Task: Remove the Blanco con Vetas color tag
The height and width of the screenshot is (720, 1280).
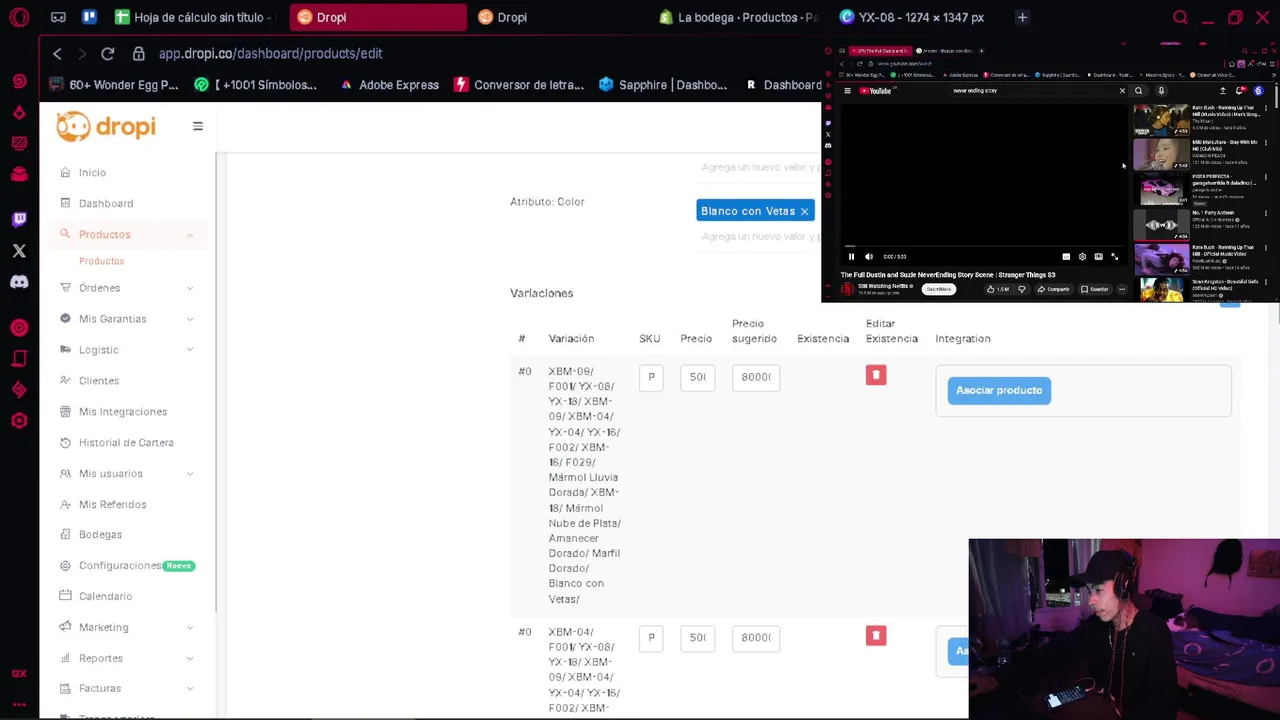Action: 804,212
